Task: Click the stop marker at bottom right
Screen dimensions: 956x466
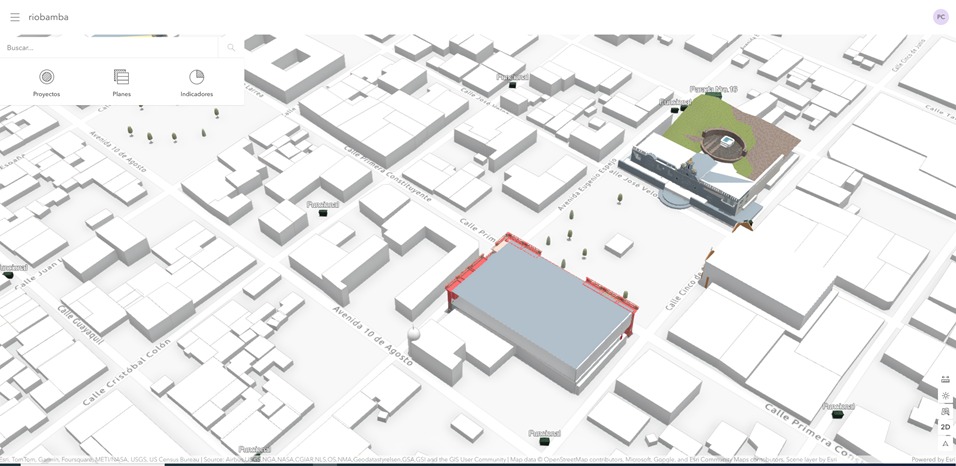Action: point(838,413)
